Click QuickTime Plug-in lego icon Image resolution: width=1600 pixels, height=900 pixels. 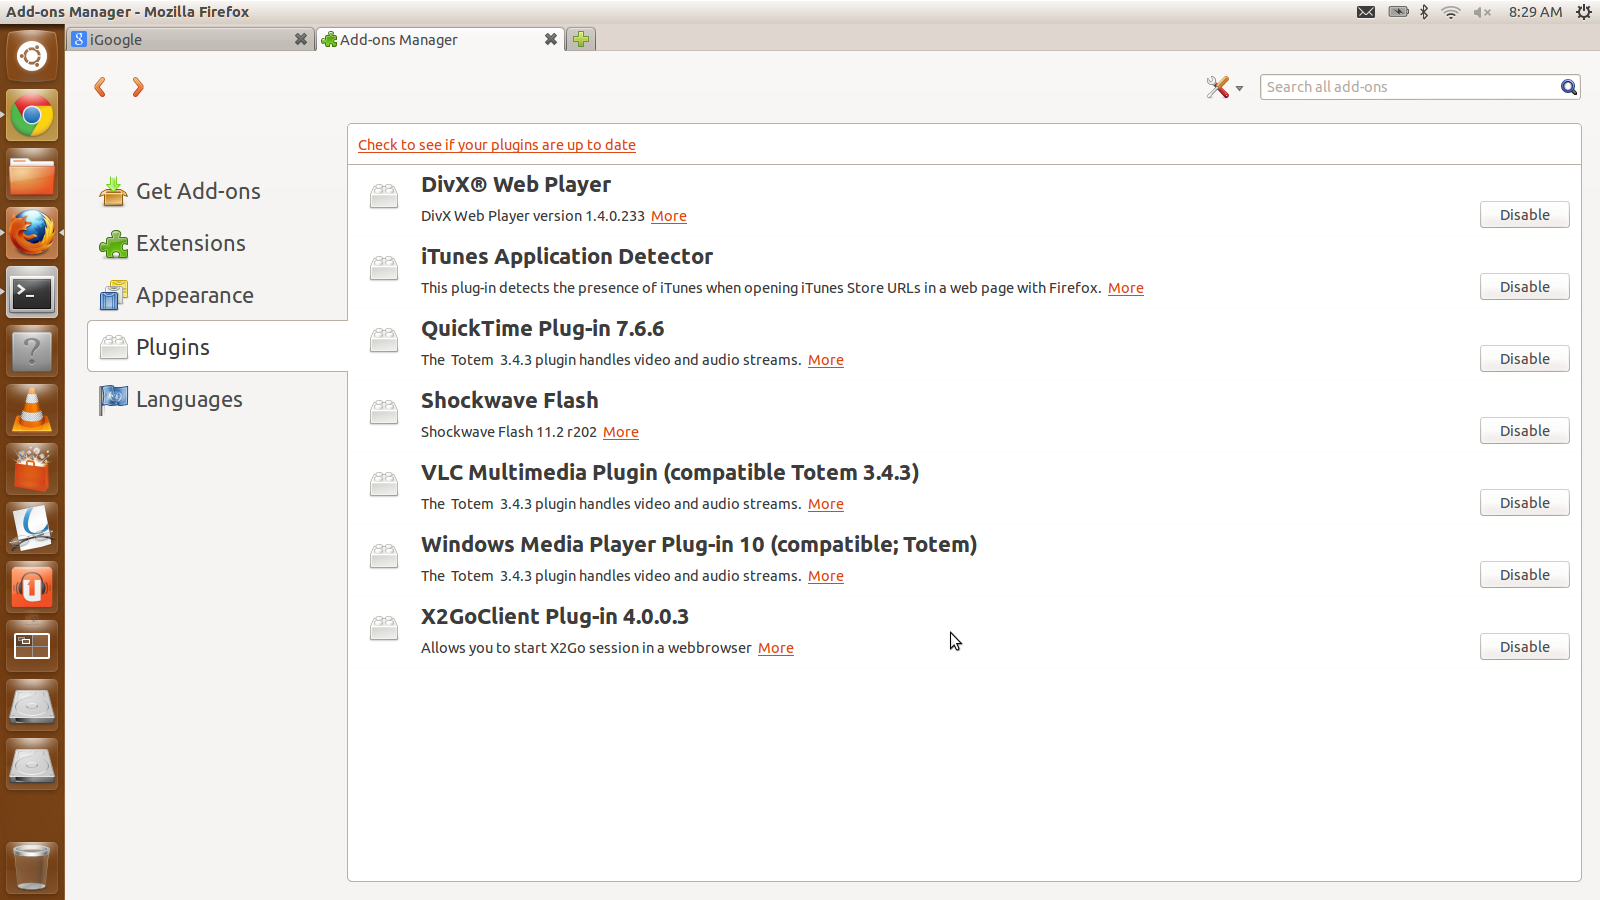(384, 340)
